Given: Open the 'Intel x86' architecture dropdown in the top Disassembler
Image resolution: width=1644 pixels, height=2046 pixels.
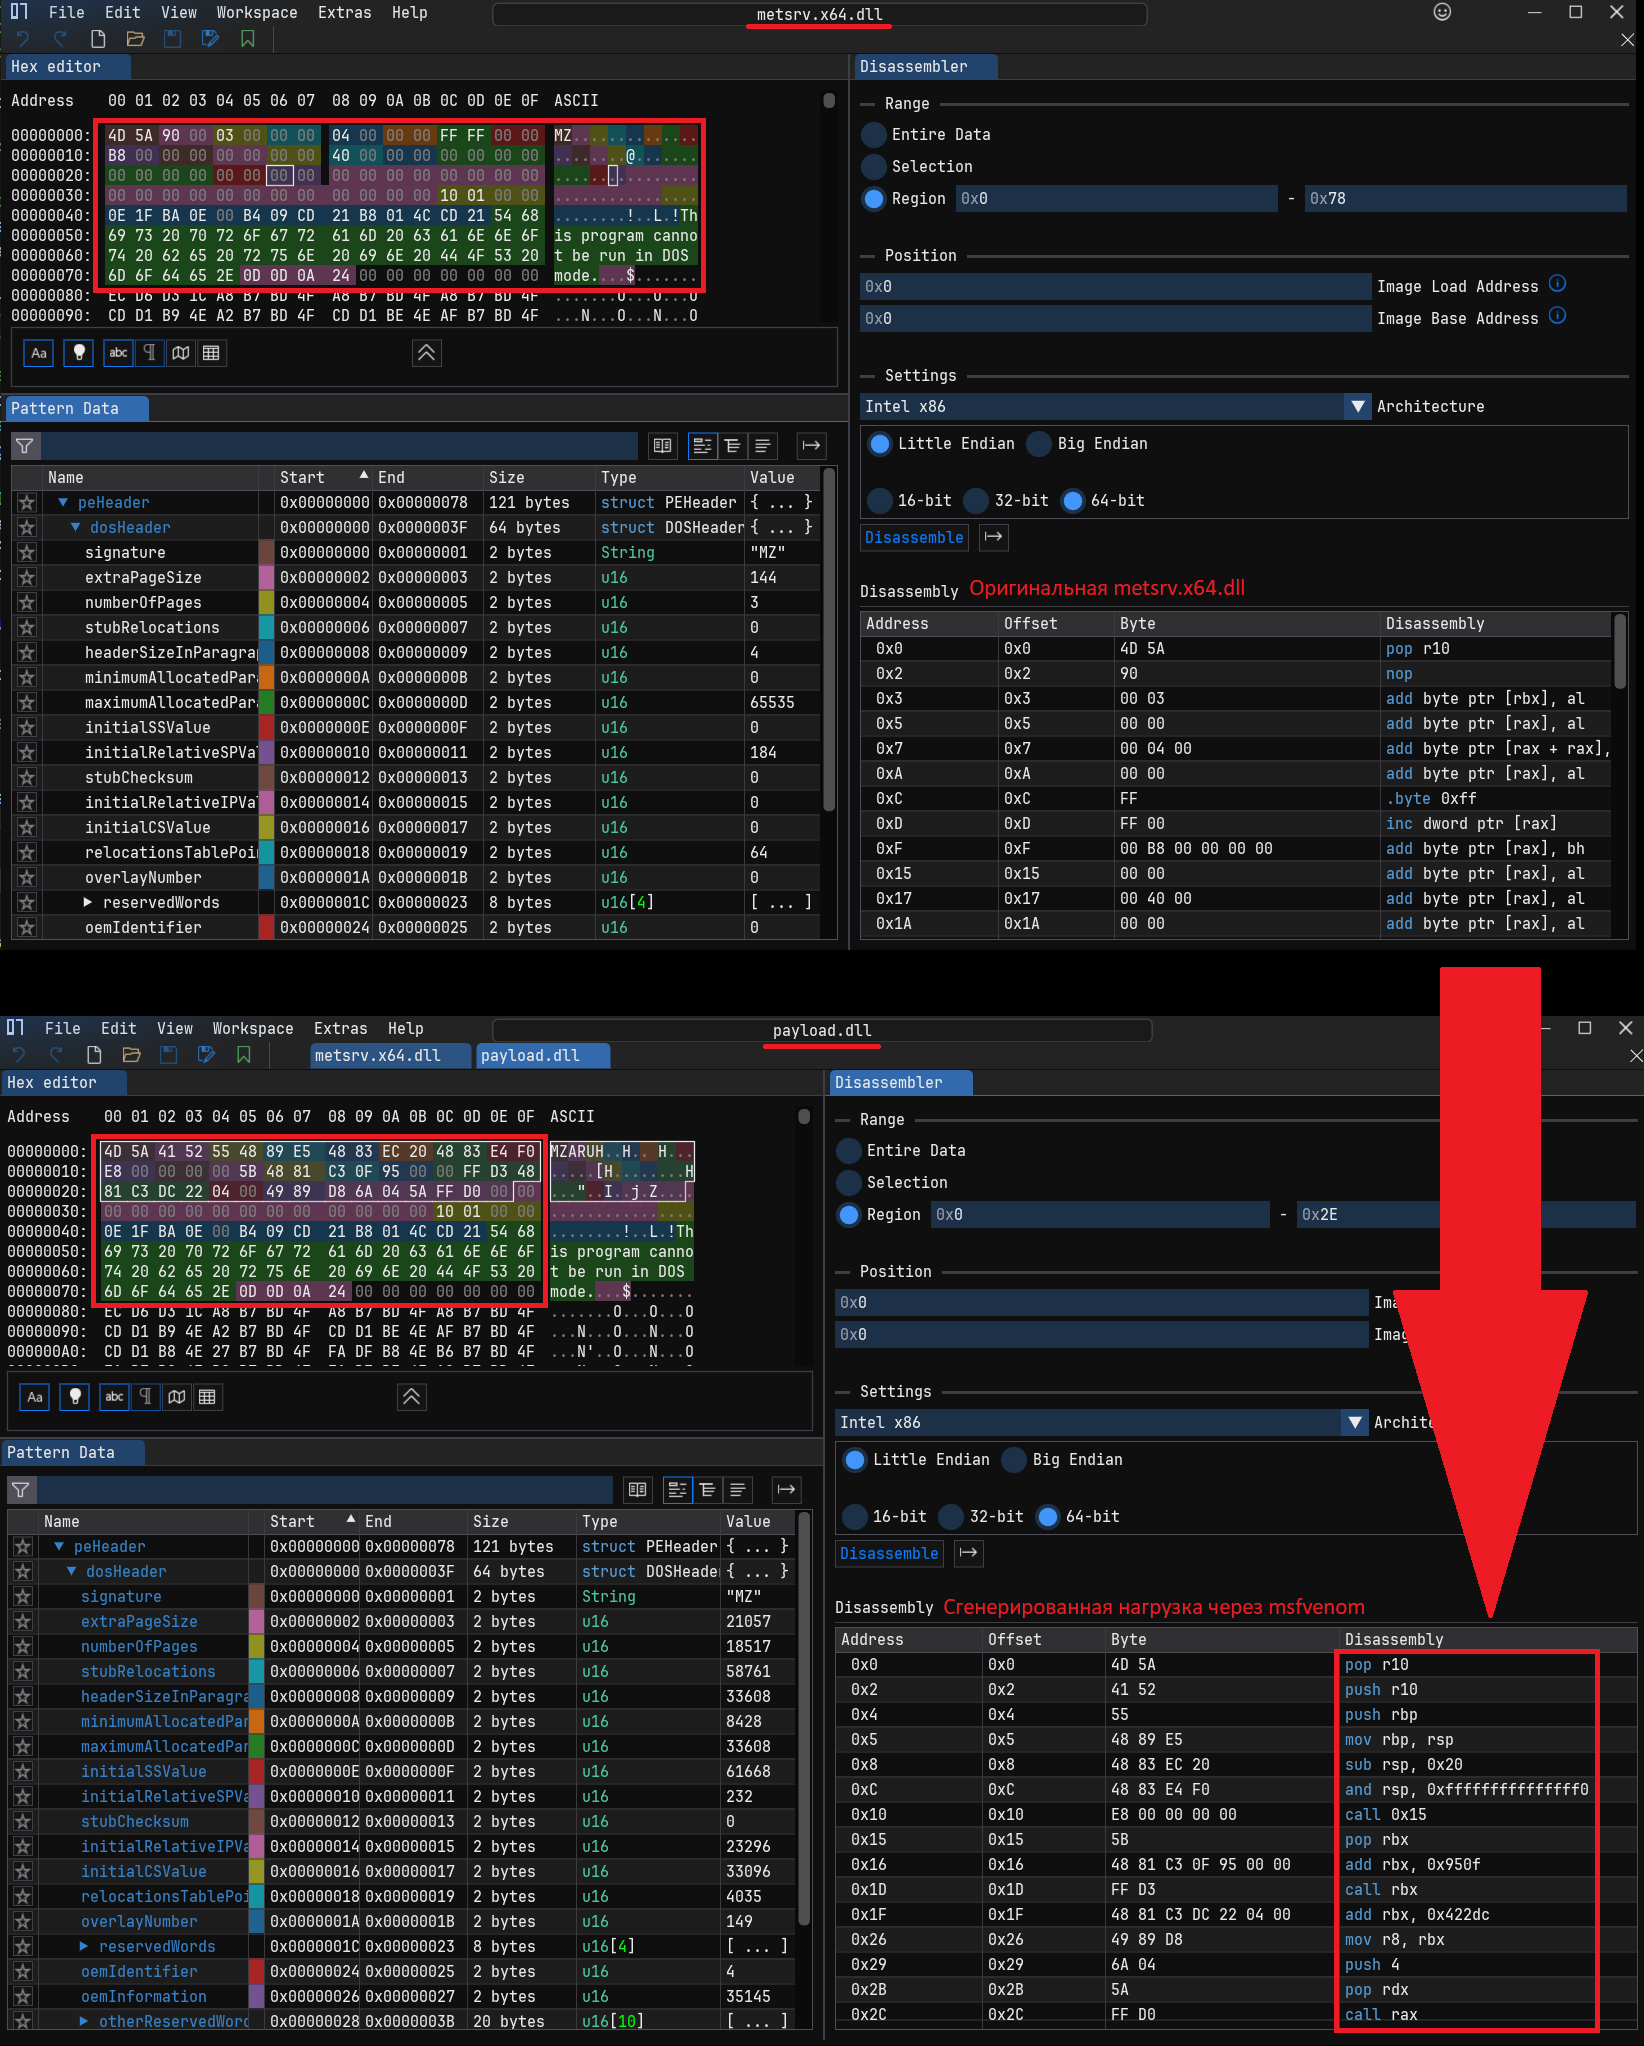Looking at the screenshot, I should click(1357, 407).
